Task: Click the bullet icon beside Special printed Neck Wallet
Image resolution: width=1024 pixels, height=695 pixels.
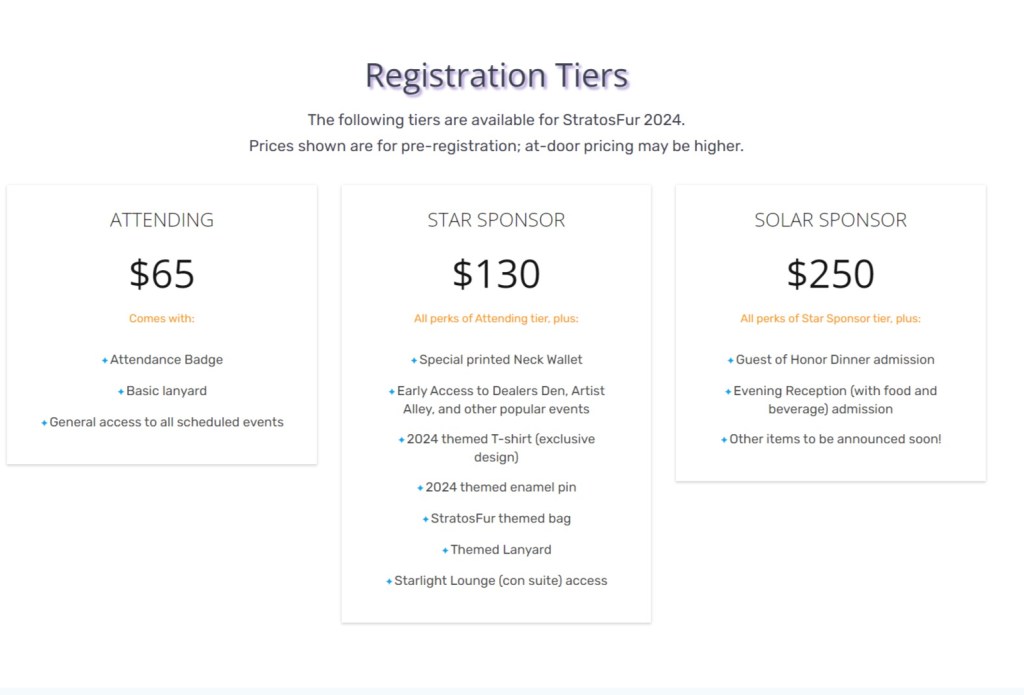Action: 414,361
